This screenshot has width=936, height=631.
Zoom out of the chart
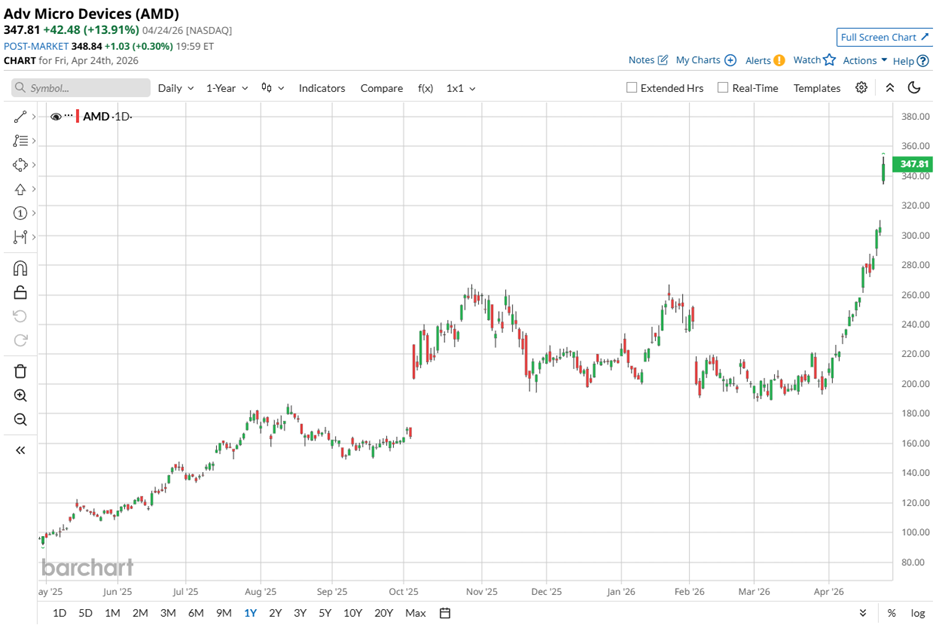pyautogui.click(x=20, y=420)
